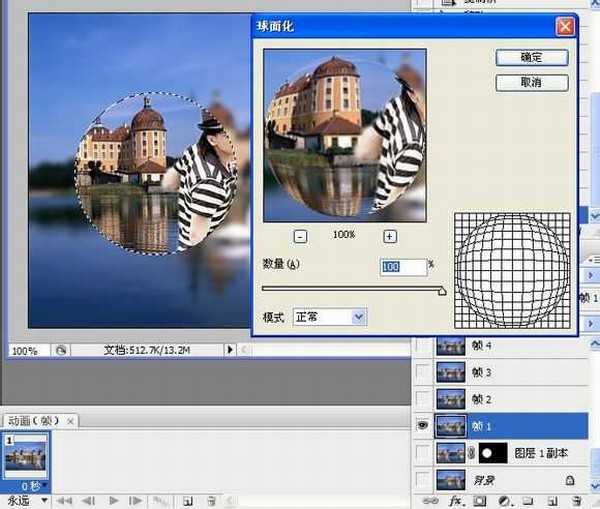
Task: Click the link layers icon in Layers panel
Action: pos(429,499)
